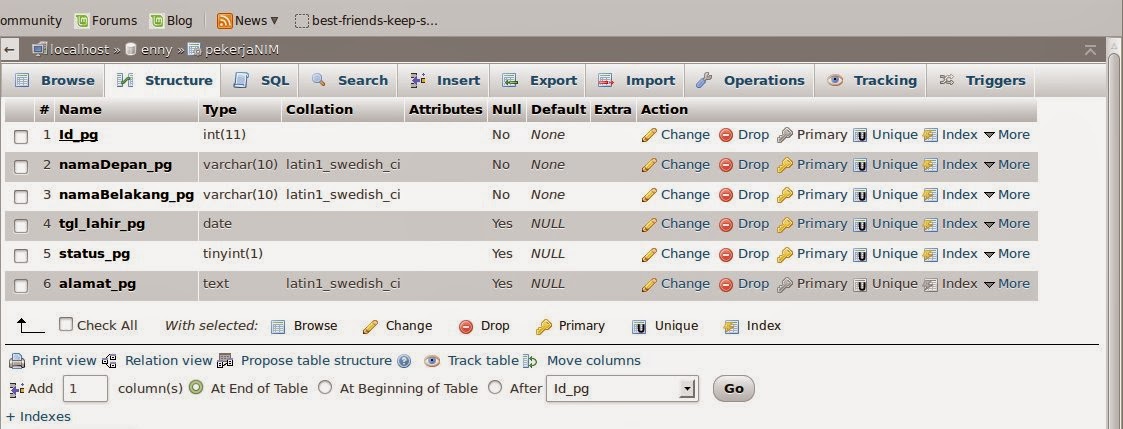
Task: Click the collapse top panel icon at right
Action: point(1090,50)
